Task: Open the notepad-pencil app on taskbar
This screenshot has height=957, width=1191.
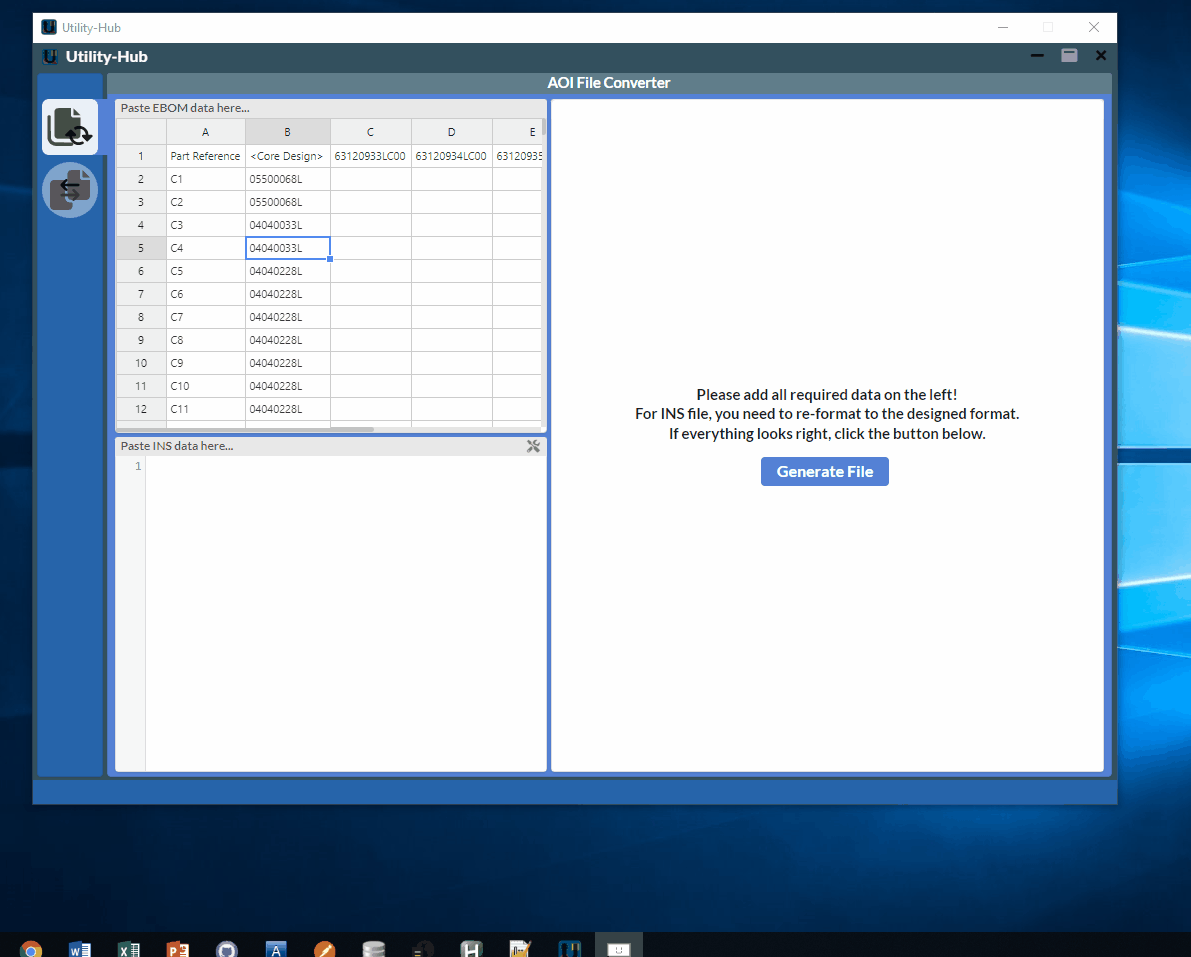Action: (520, 949)
